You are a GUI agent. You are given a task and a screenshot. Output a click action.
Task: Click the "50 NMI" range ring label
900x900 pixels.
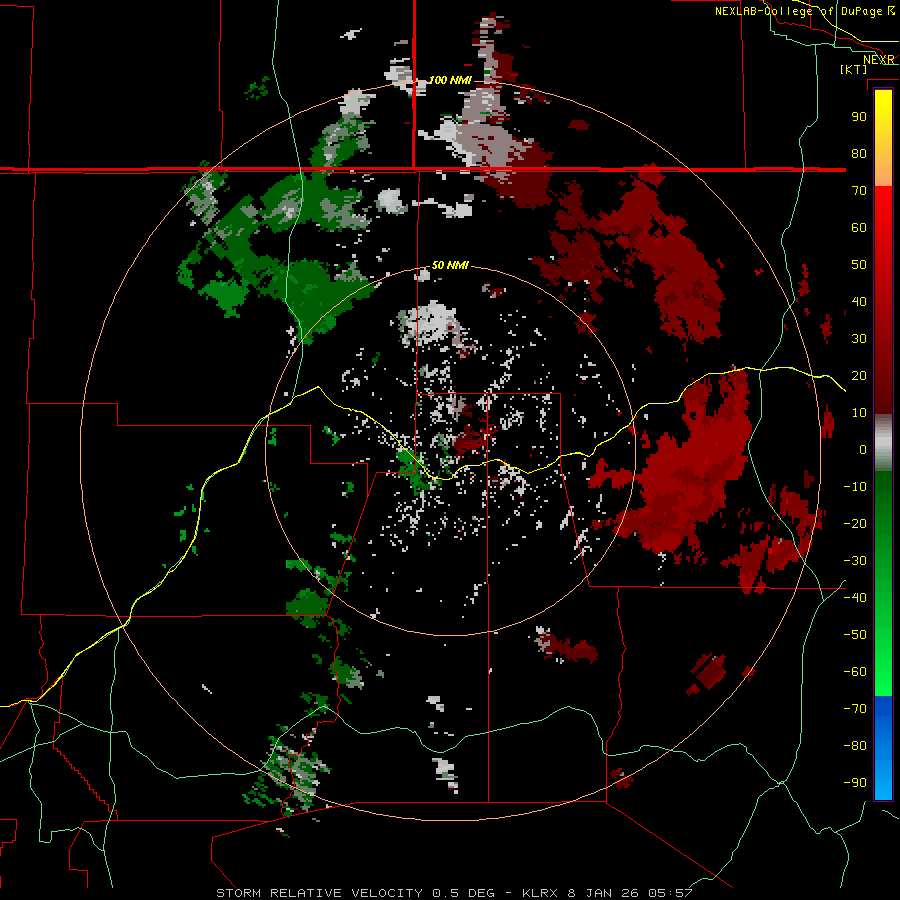[x=450, y=265]
